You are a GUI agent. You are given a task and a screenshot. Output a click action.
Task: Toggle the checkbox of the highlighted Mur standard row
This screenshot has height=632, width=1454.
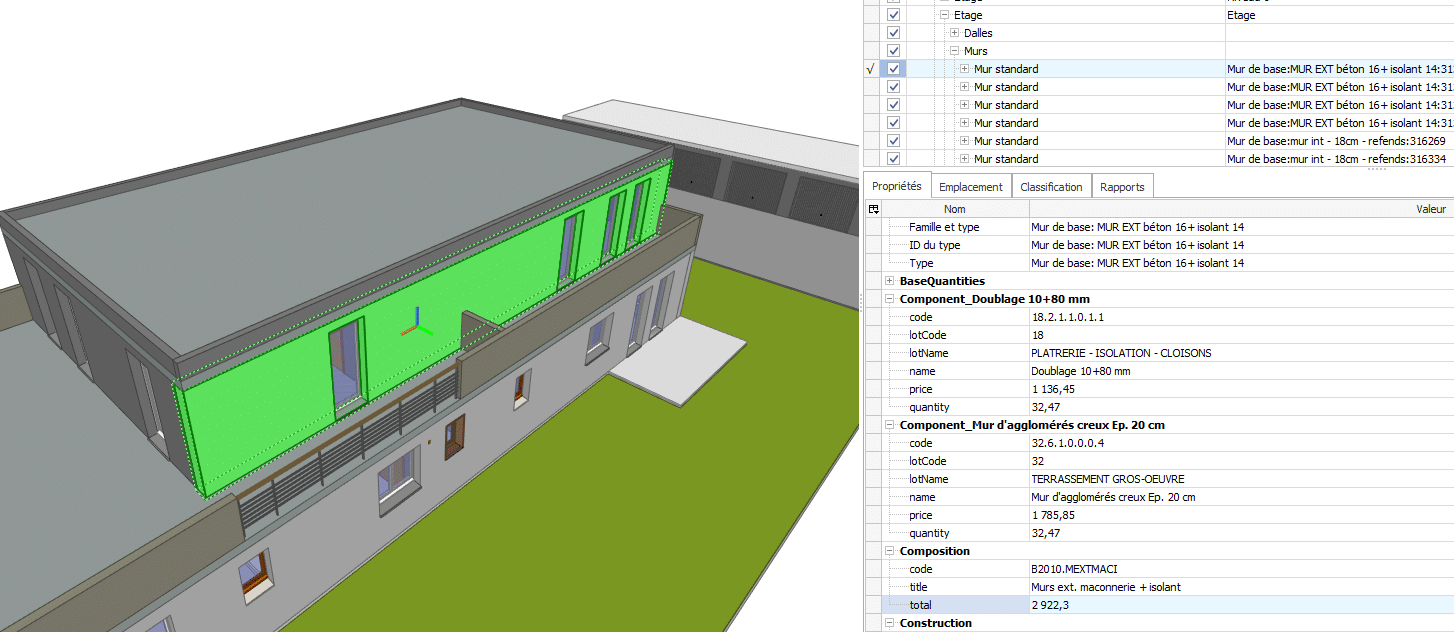pyautogui.click(x=893, y=69)
